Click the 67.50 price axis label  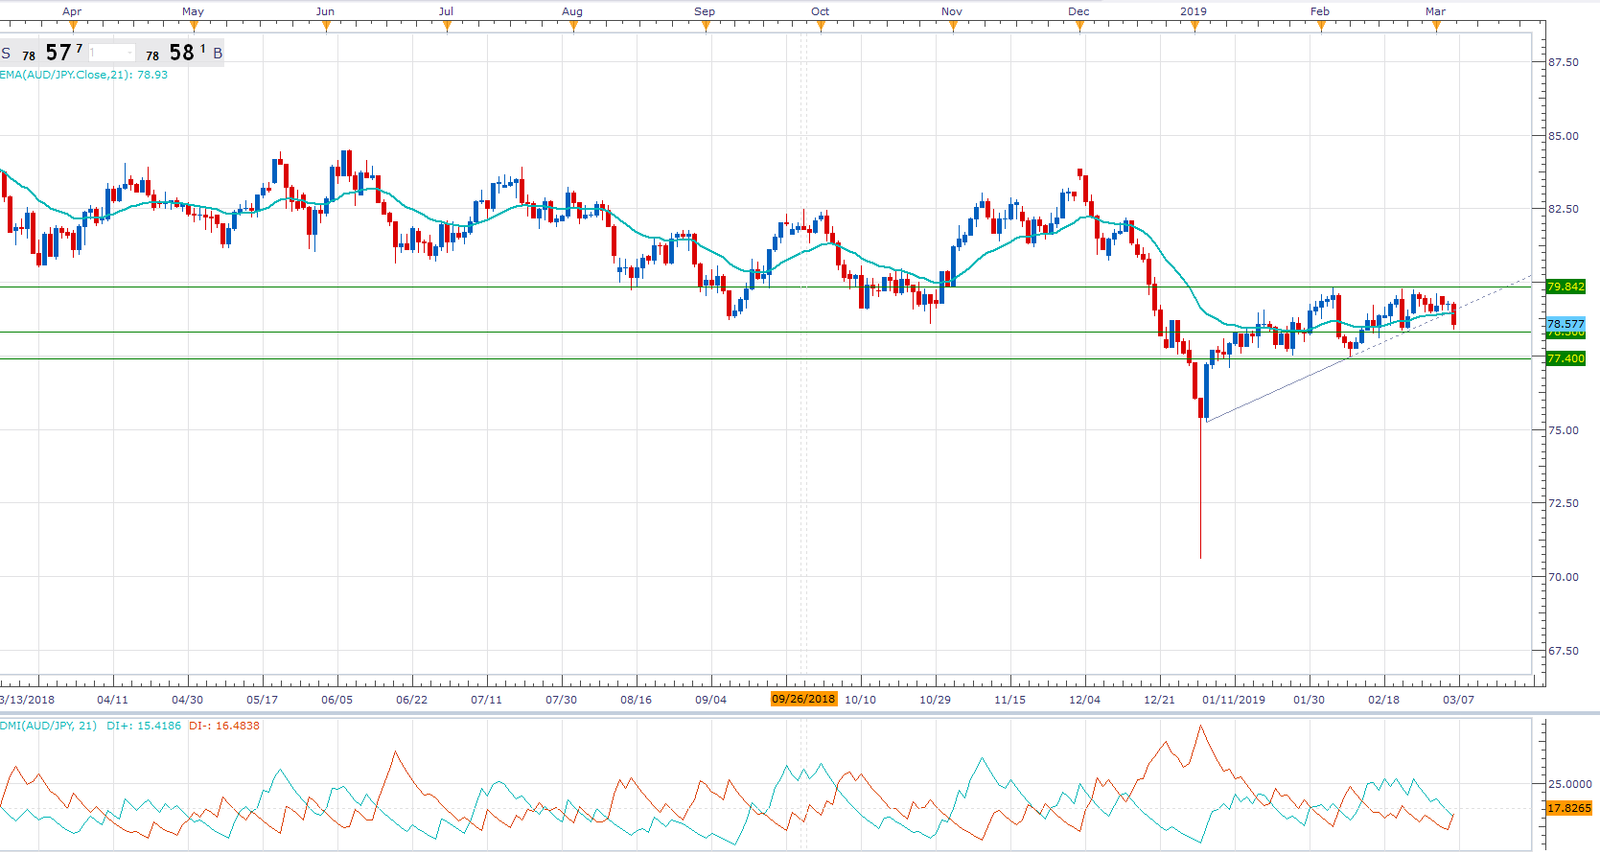pyautogui.click(x=1563, y=651)
